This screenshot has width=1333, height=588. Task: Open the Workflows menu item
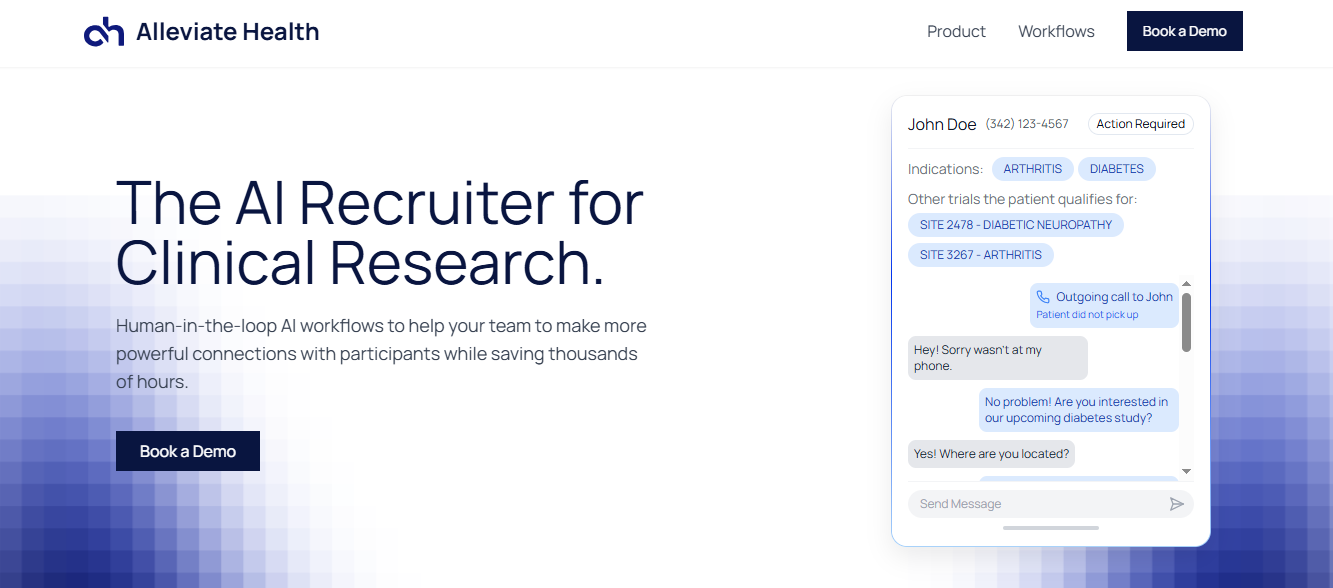[1056, 31]
